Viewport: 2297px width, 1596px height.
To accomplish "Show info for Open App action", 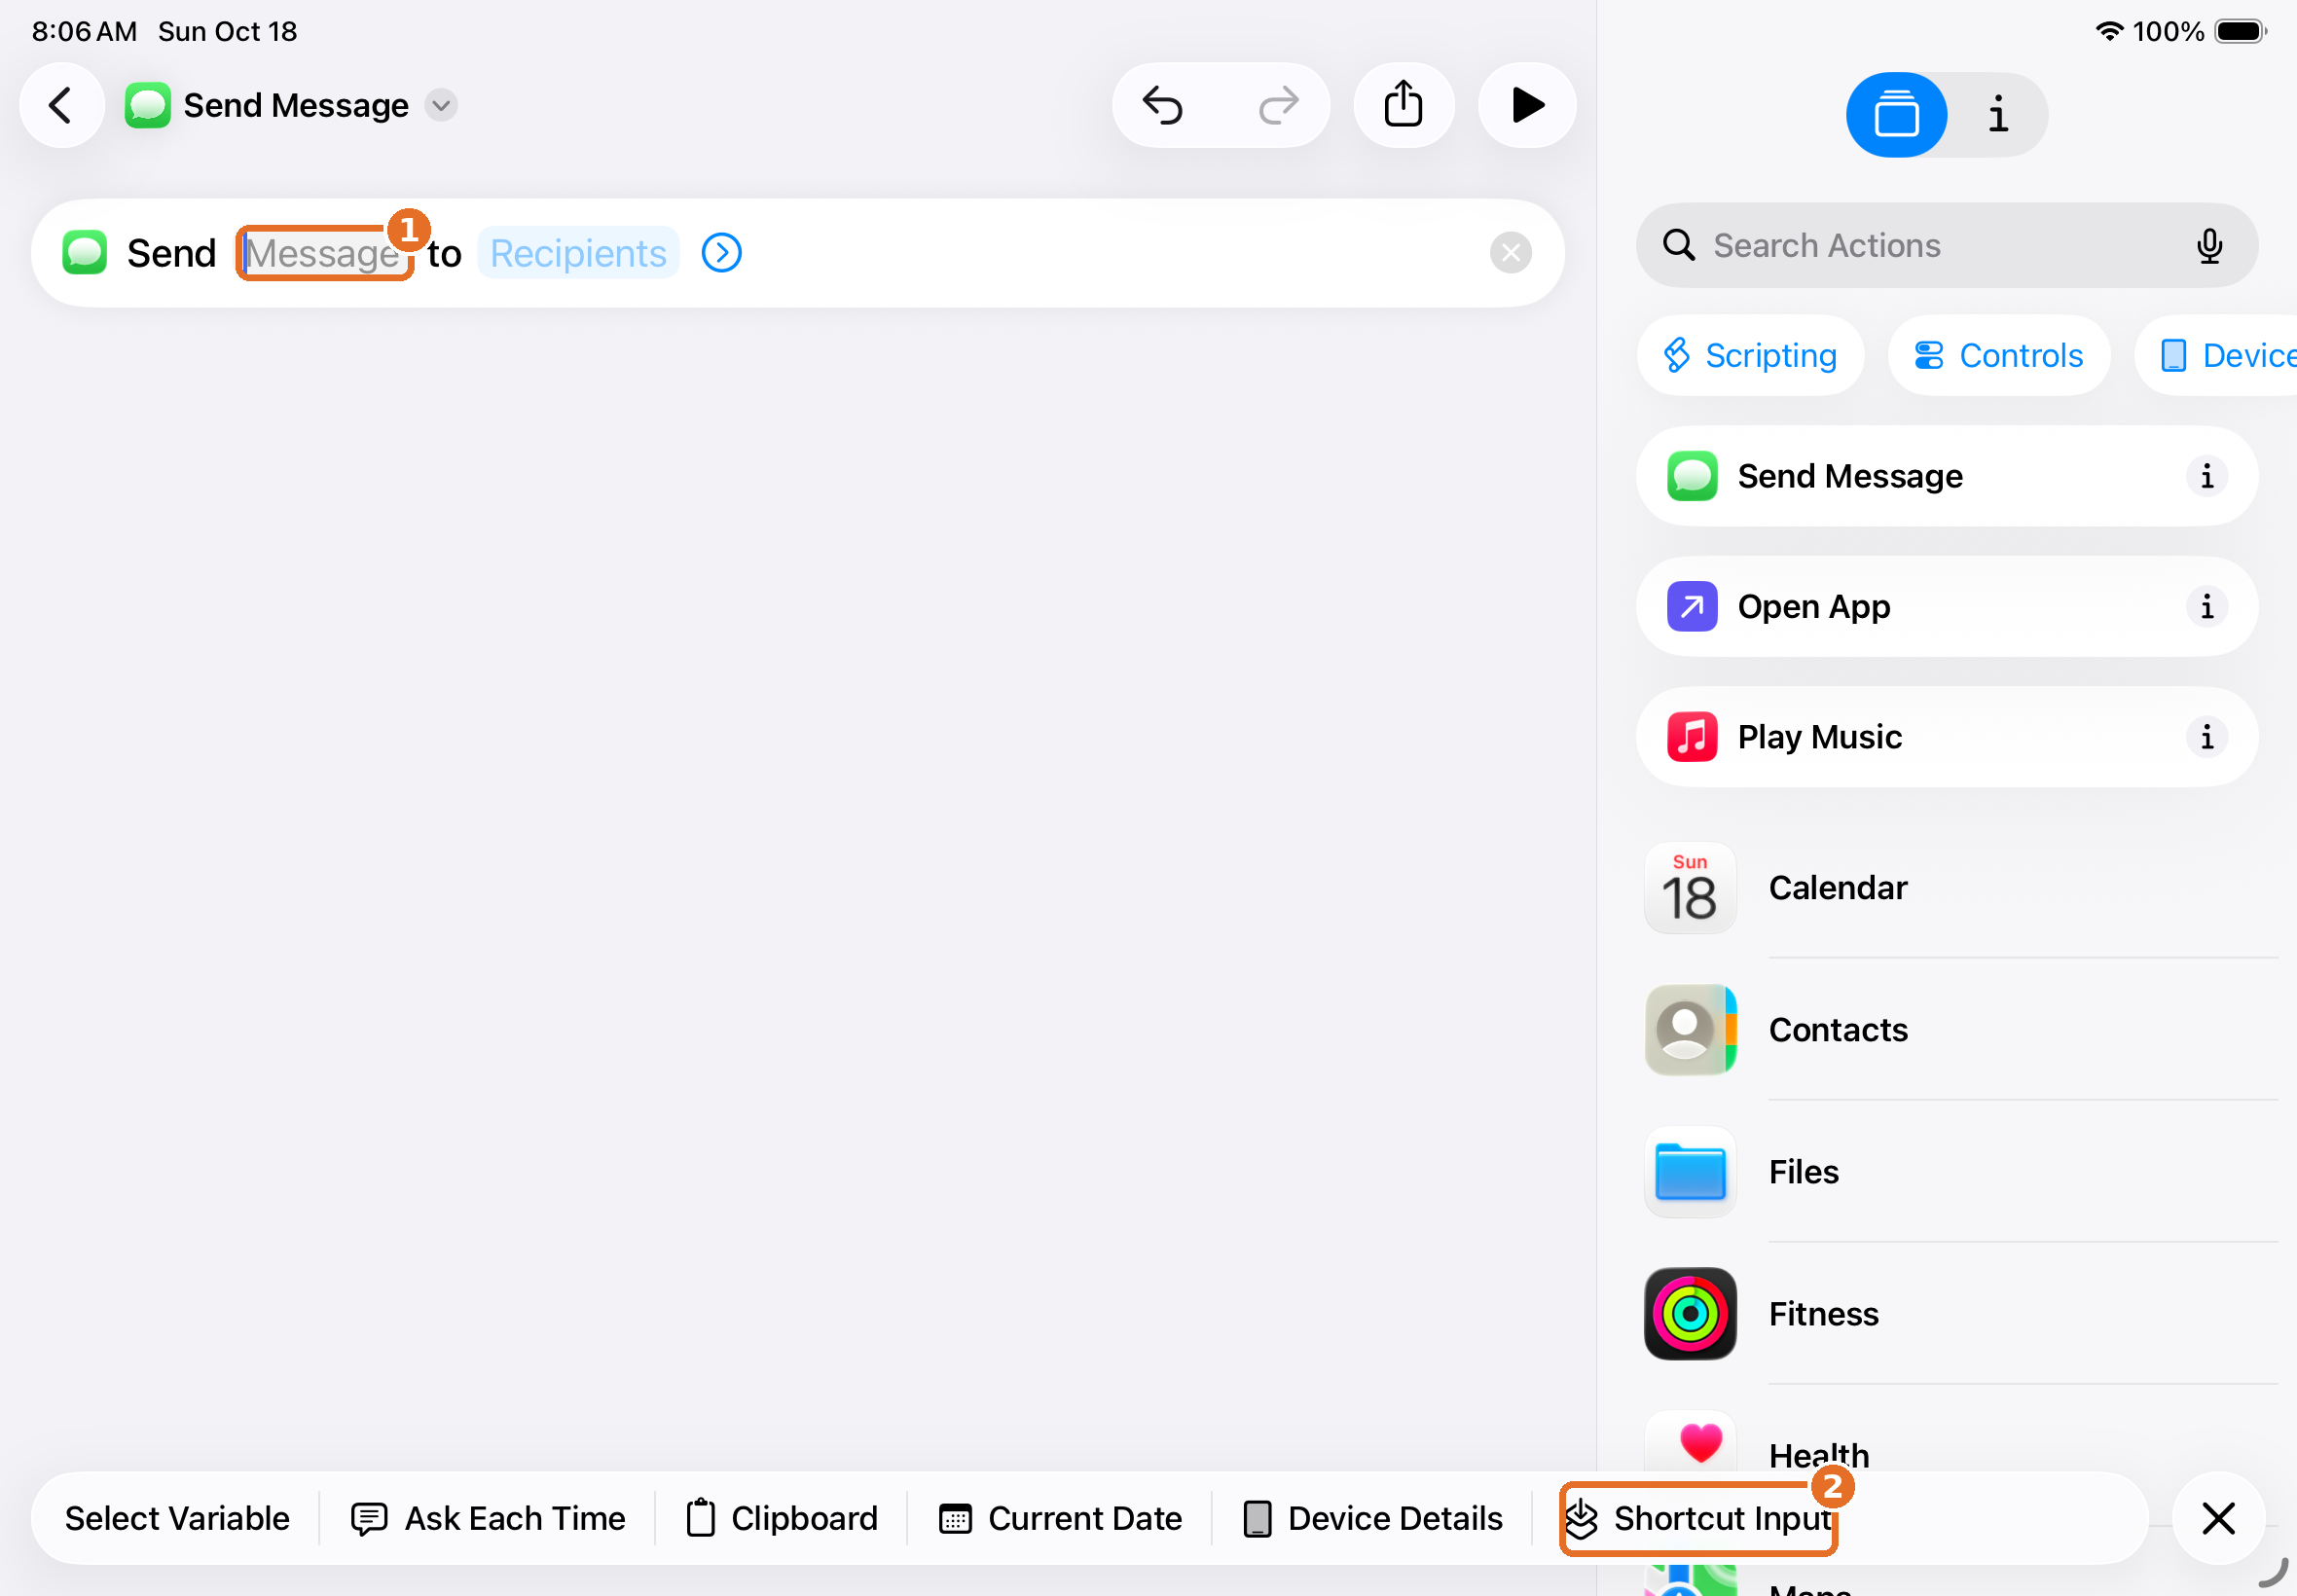I will pos(2206,607).
